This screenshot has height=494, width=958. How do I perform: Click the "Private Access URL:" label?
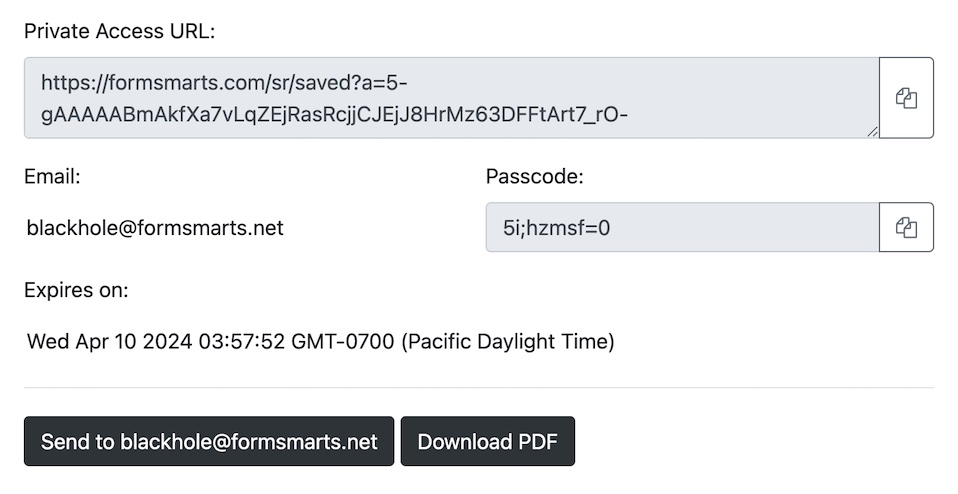(x=120, y=31)
